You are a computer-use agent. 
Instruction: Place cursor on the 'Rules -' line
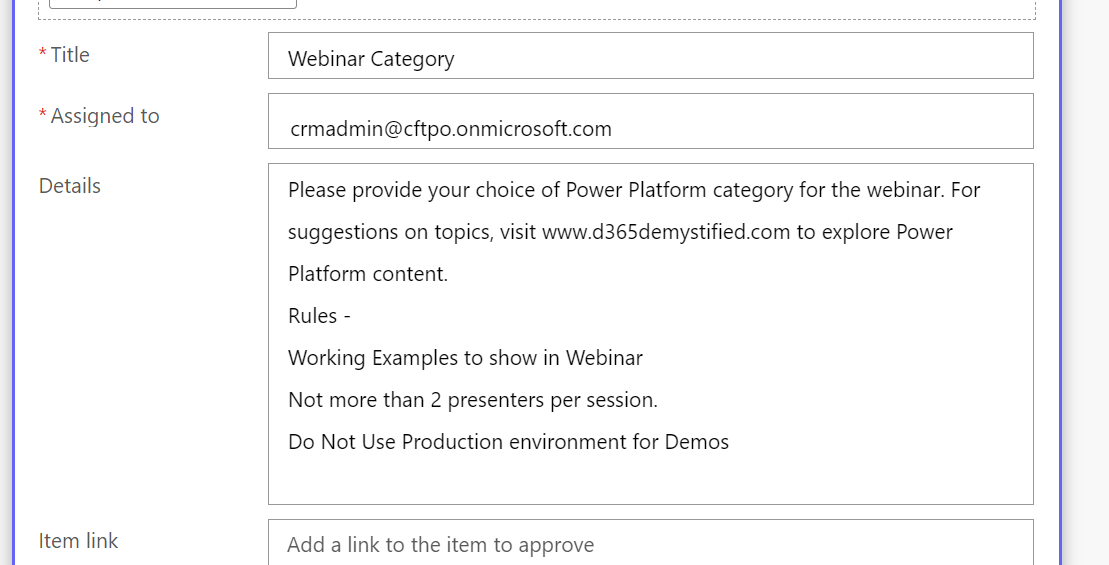[x=319, y=315]
